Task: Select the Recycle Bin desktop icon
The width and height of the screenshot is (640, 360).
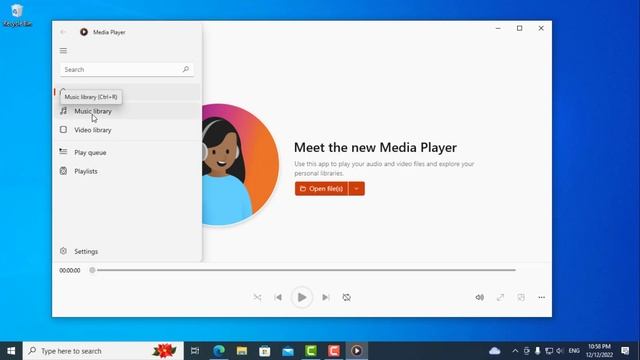Action: click(17, 15)
